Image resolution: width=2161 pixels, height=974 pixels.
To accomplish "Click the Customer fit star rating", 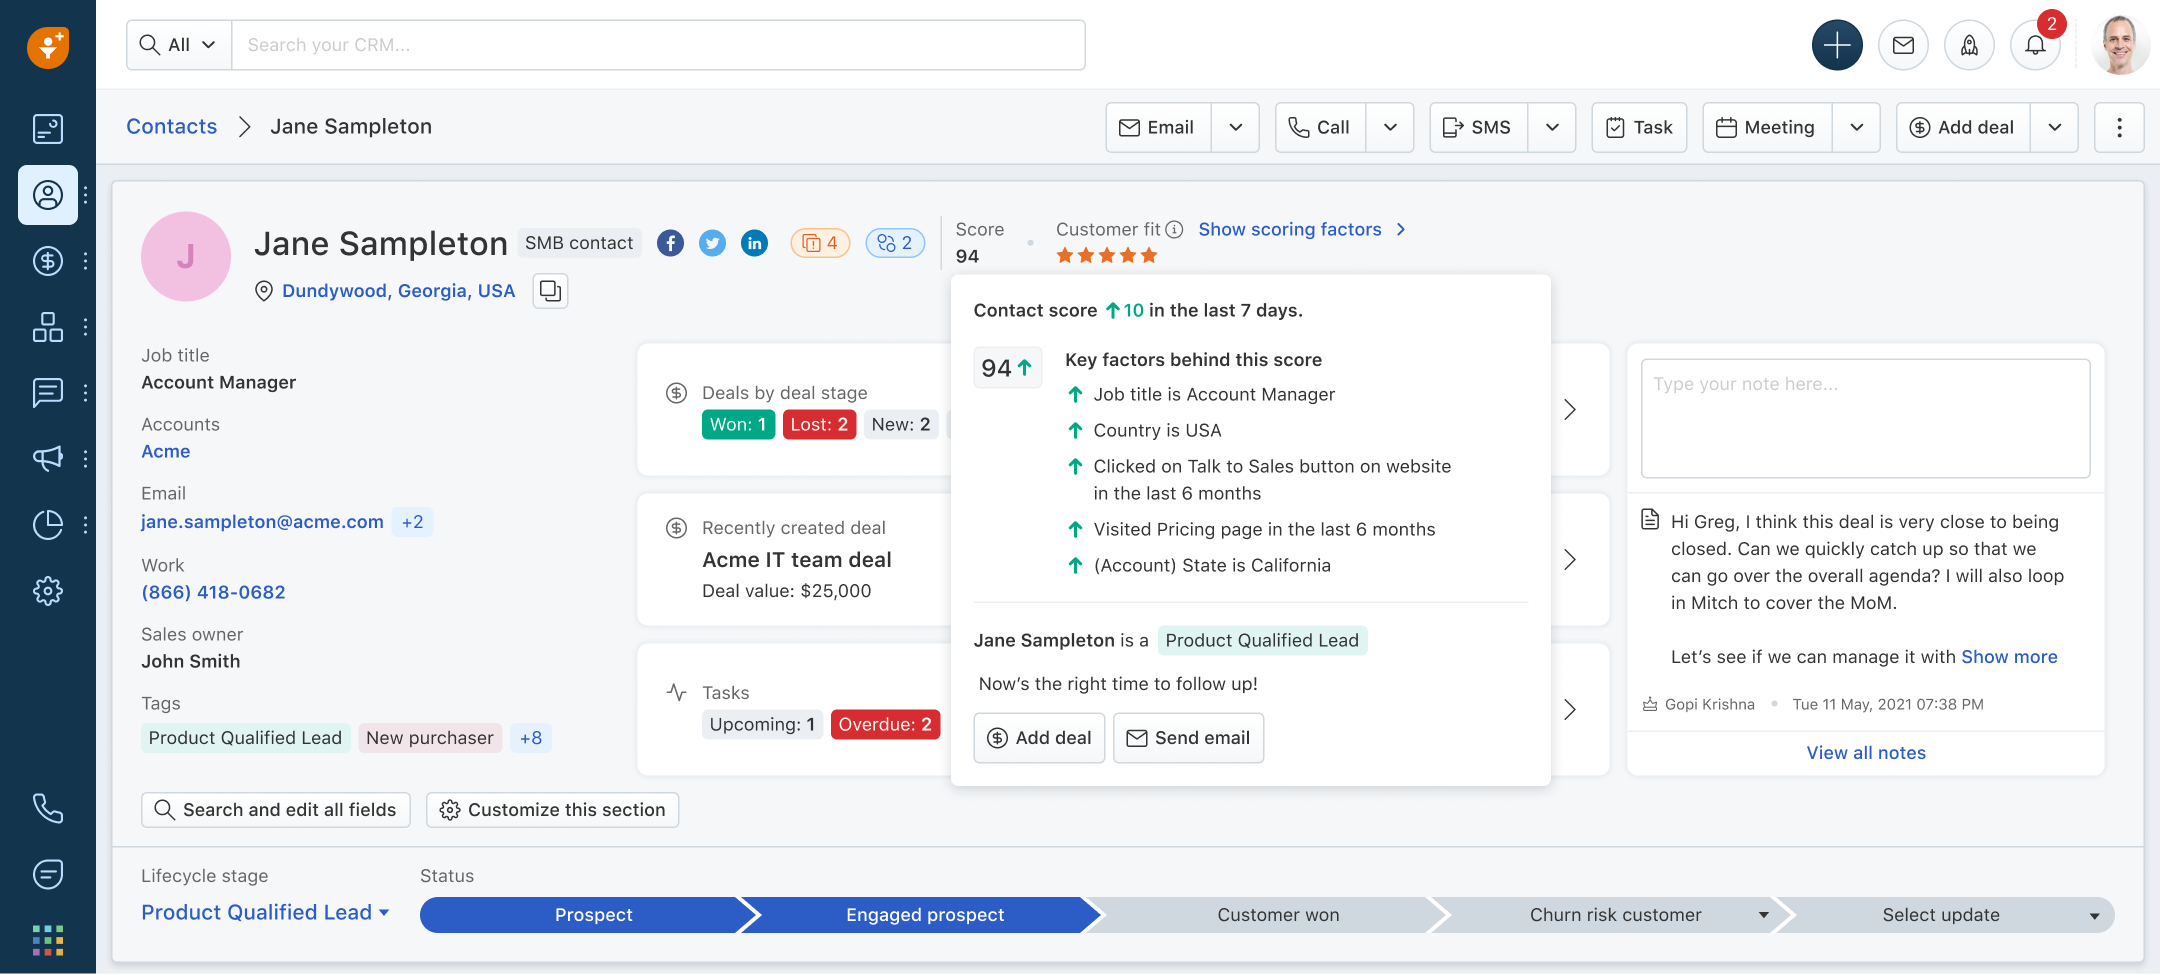I will pyautogui.click(x=1106, y=255).
